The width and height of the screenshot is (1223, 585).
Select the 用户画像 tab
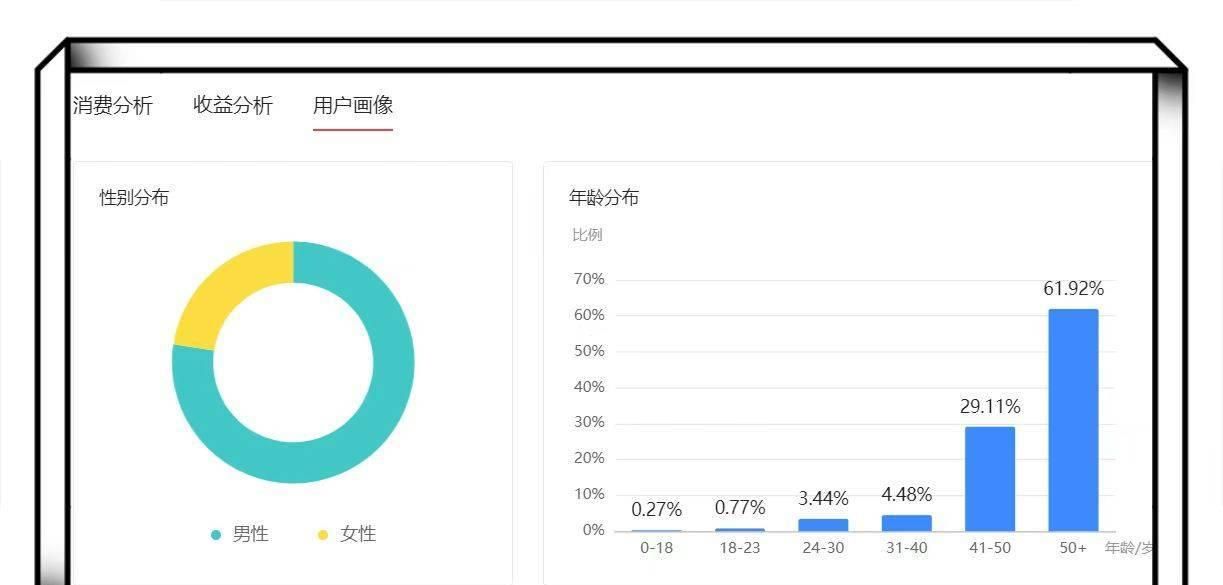coord(352,106)
